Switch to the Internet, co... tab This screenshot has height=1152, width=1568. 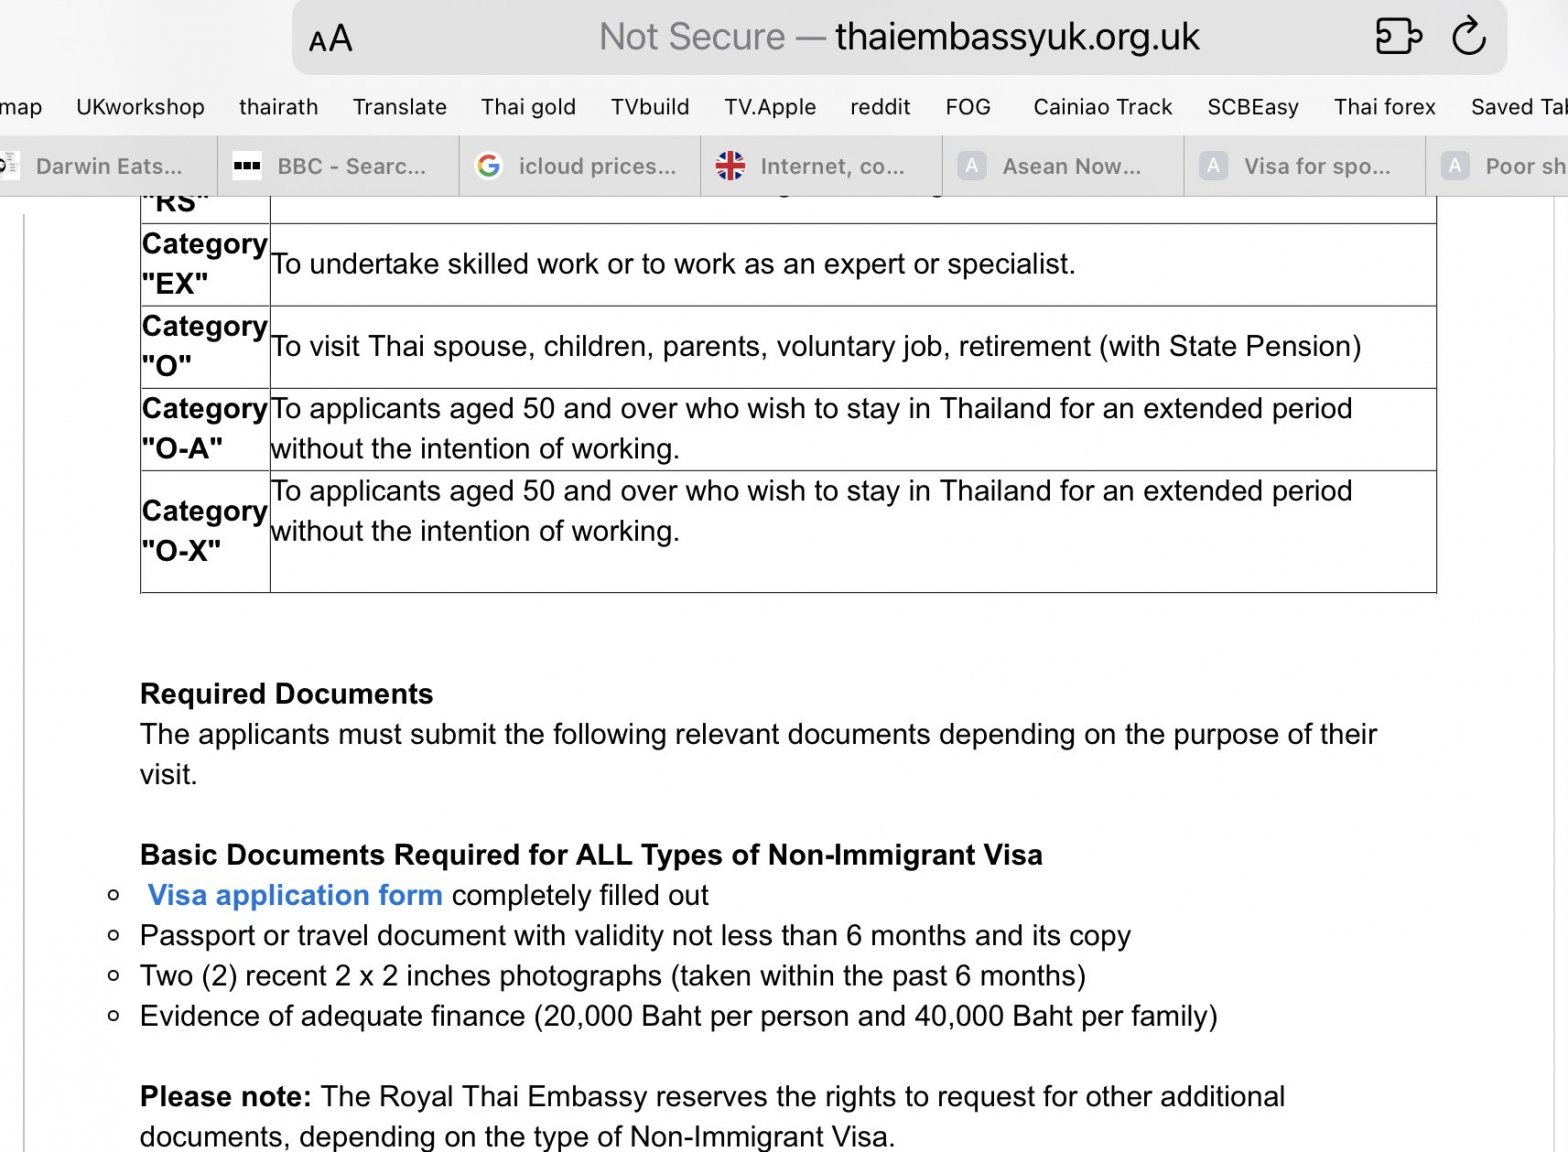[821, 166]
